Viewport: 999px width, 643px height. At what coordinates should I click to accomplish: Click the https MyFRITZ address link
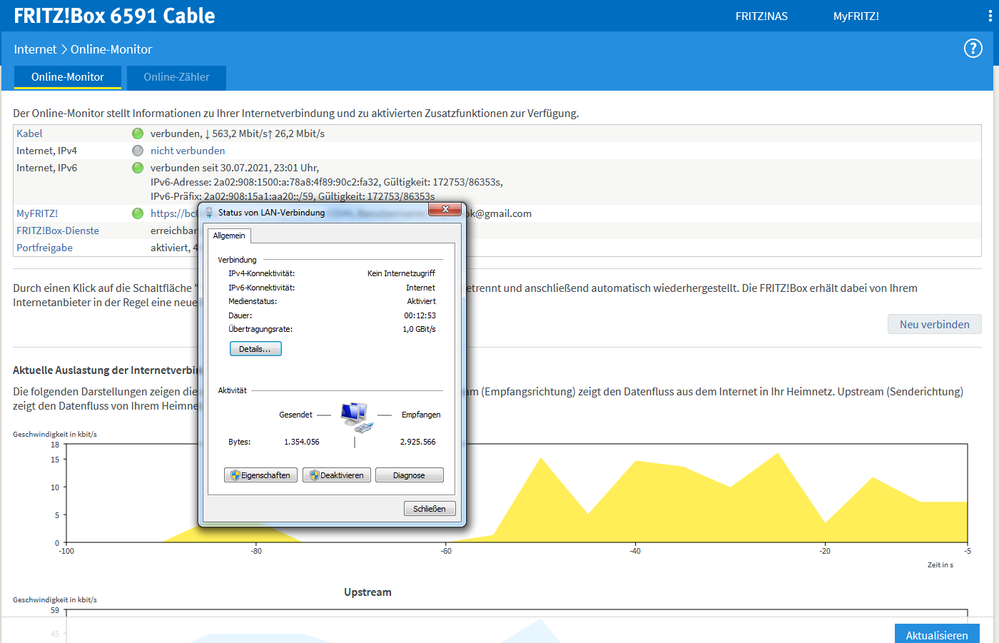174,213
